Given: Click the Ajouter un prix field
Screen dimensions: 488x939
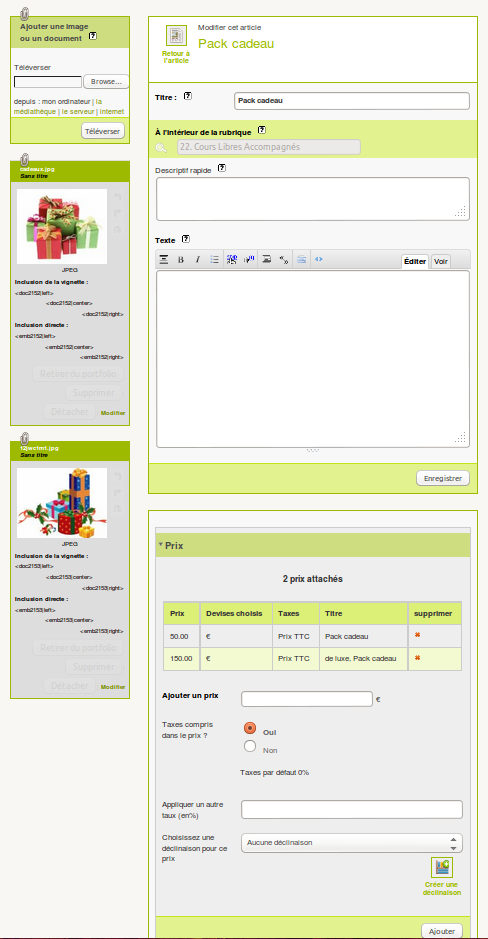Looking at the screenshot, I should [307, 699].
